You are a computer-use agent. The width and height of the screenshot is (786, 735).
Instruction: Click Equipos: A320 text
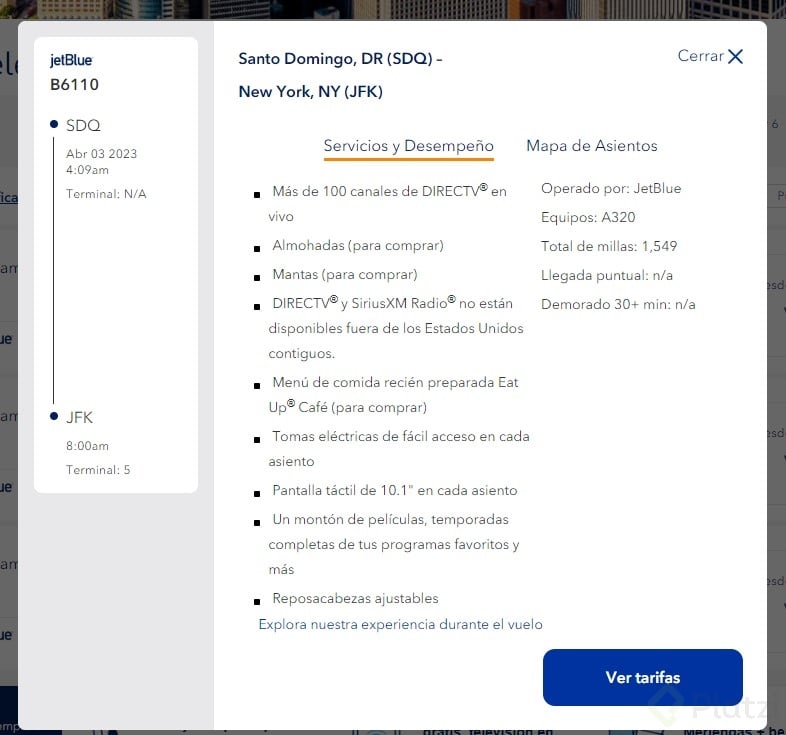coord(588,217)
